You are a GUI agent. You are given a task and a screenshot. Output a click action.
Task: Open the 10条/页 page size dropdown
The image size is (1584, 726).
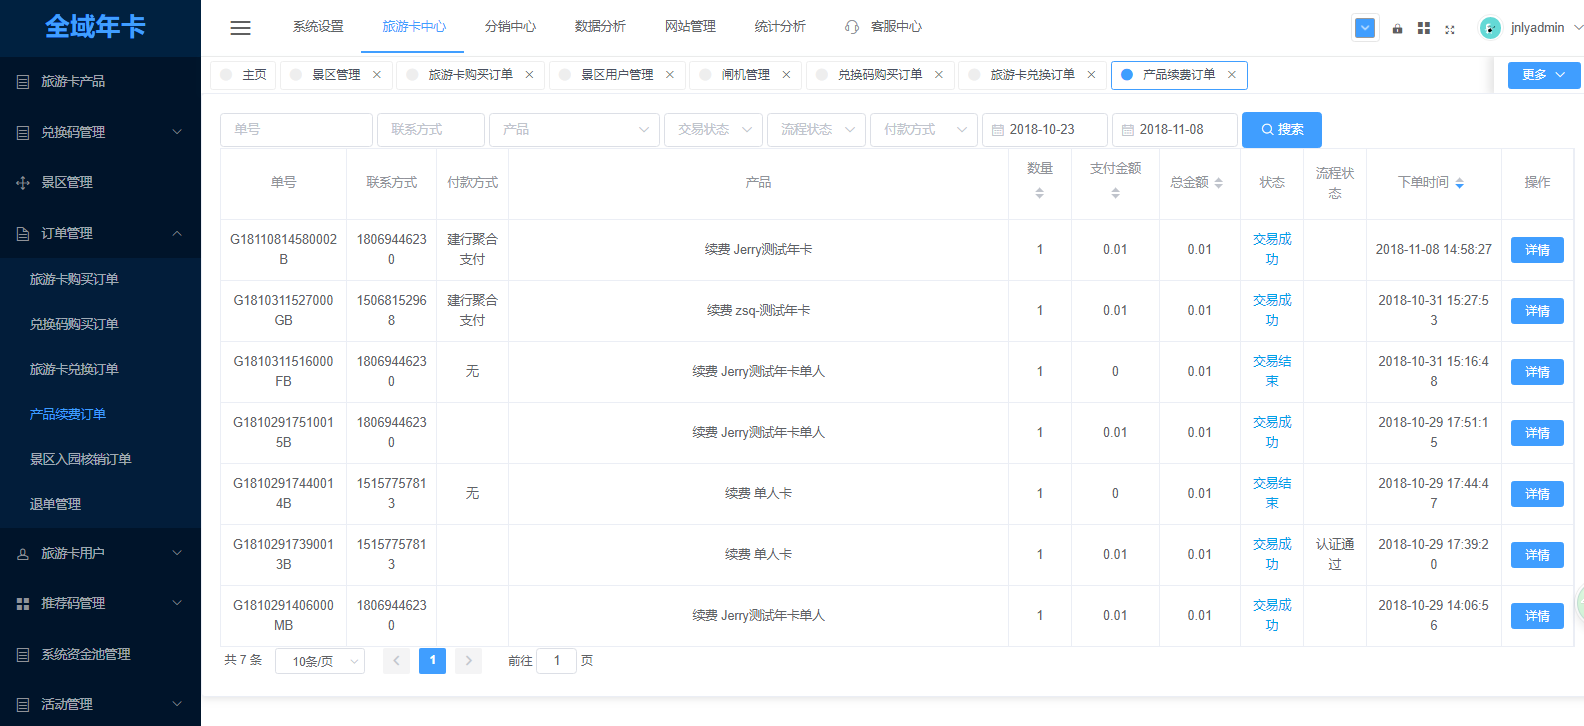coord(327,661)
